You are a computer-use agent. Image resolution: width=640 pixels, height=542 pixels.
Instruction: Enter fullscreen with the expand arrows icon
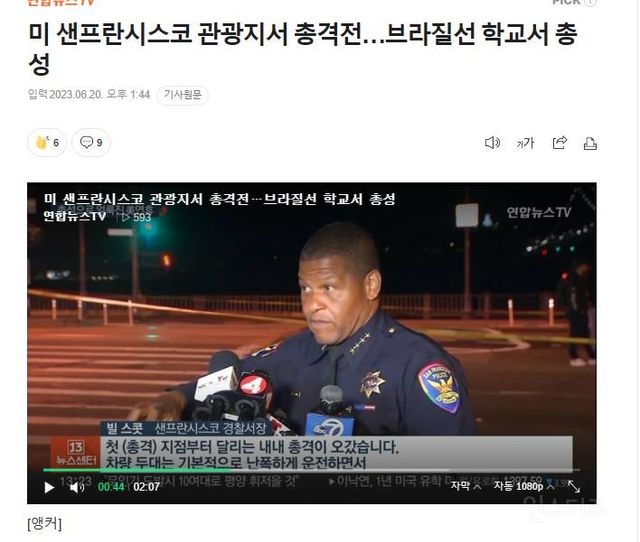(574, 486)
